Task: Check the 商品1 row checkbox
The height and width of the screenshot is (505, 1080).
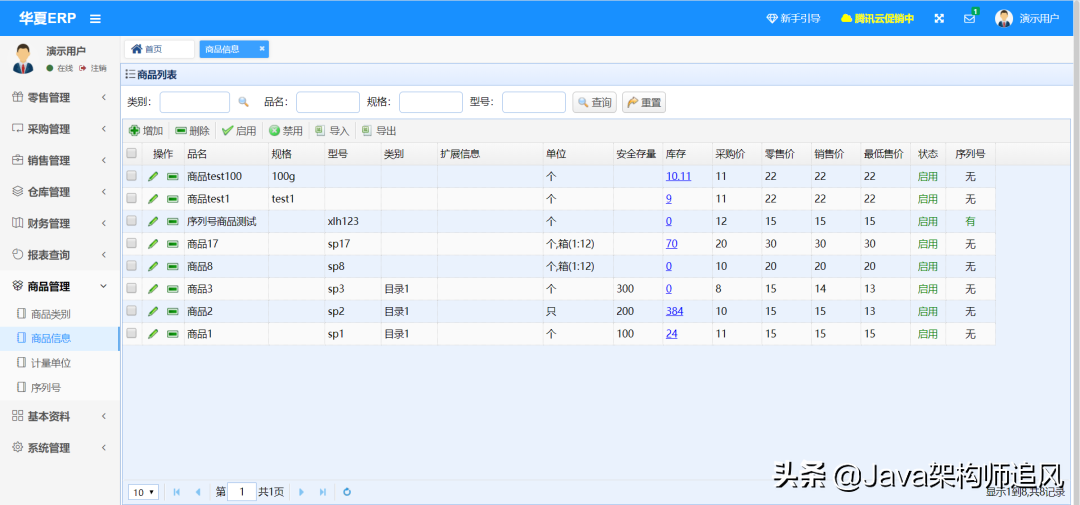Action: tap(132, 333)
